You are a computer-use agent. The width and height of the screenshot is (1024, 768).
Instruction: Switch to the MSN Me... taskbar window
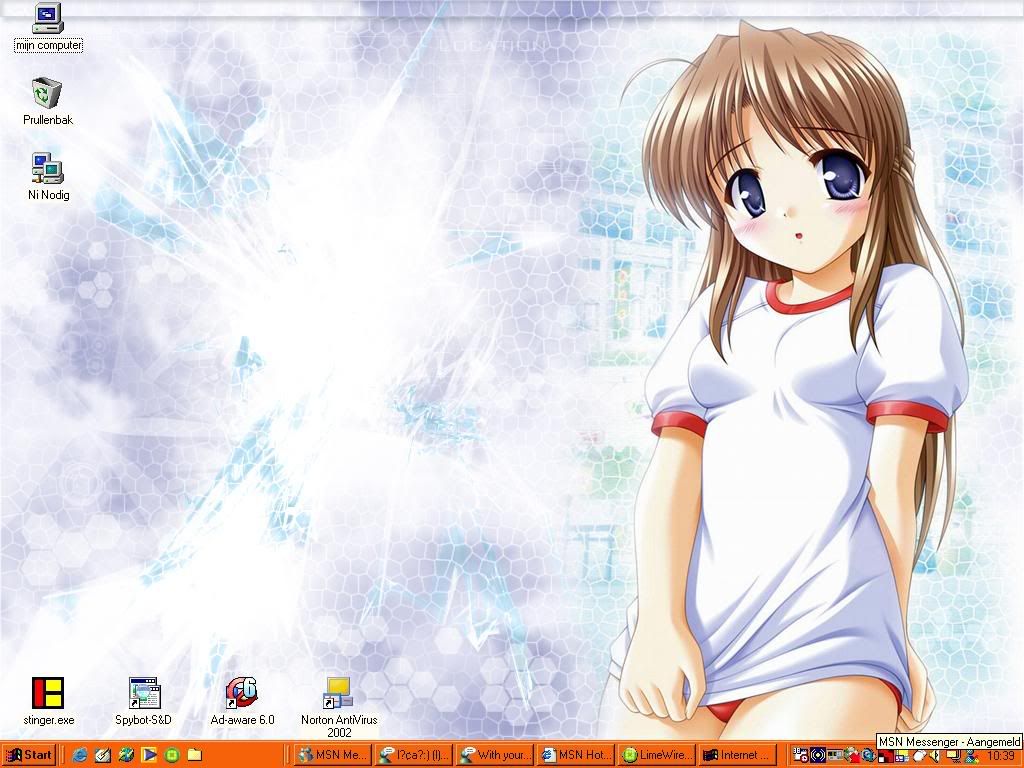pos(332,755)
